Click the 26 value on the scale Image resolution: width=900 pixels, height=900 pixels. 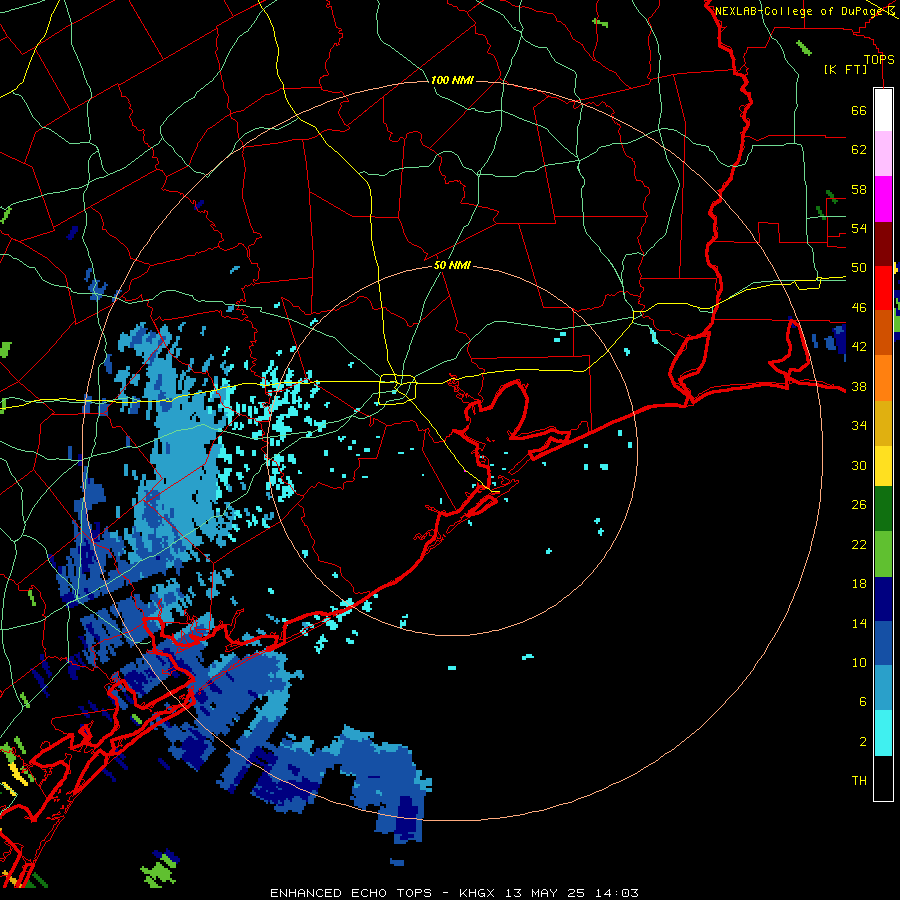(x=859, y=505)
